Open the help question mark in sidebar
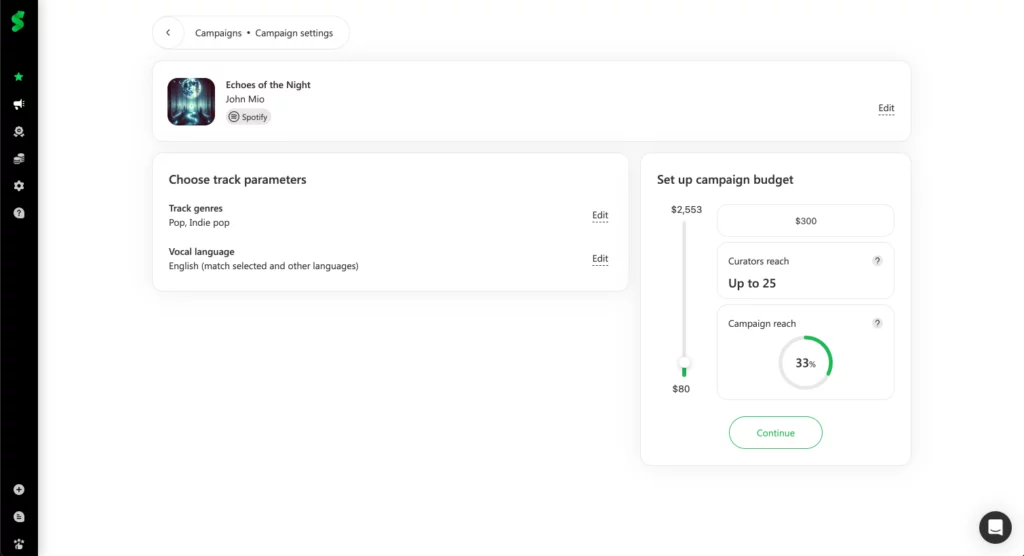The width and height of the screenshot is (1024, 556). point(18,213)
